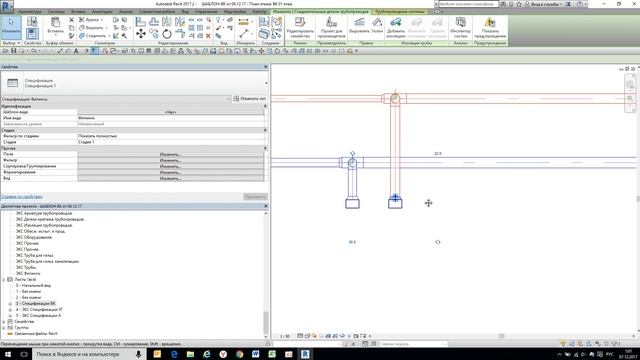Click the Measure dimension icon in Измерить panel
The height and width of the screenshot is (360, 640).
coord(244,22)
